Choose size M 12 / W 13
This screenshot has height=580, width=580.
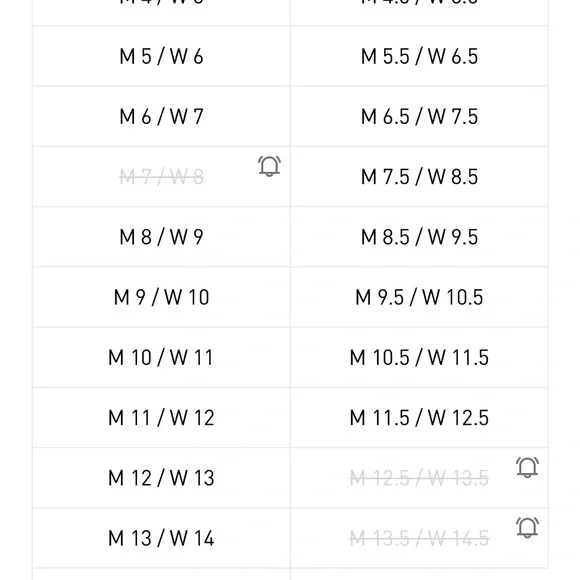(x=161, y=478)
